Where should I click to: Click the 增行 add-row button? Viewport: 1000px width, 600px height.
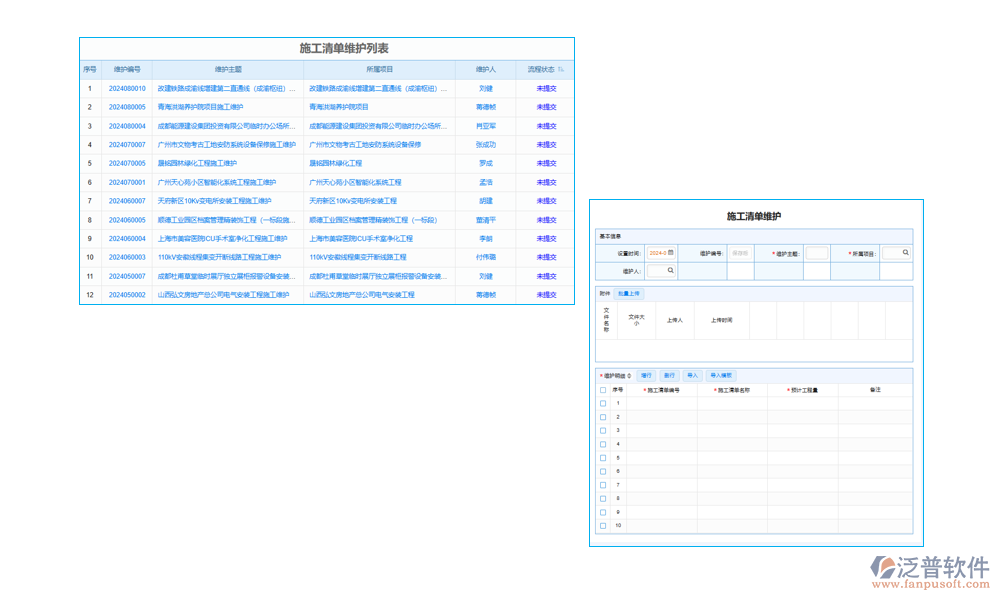point(646,374)
